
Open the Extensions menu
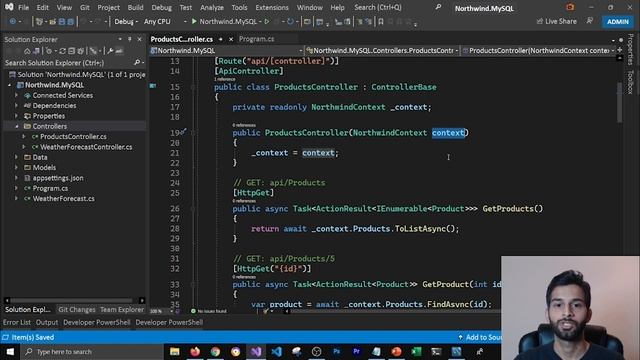(272, 7)
